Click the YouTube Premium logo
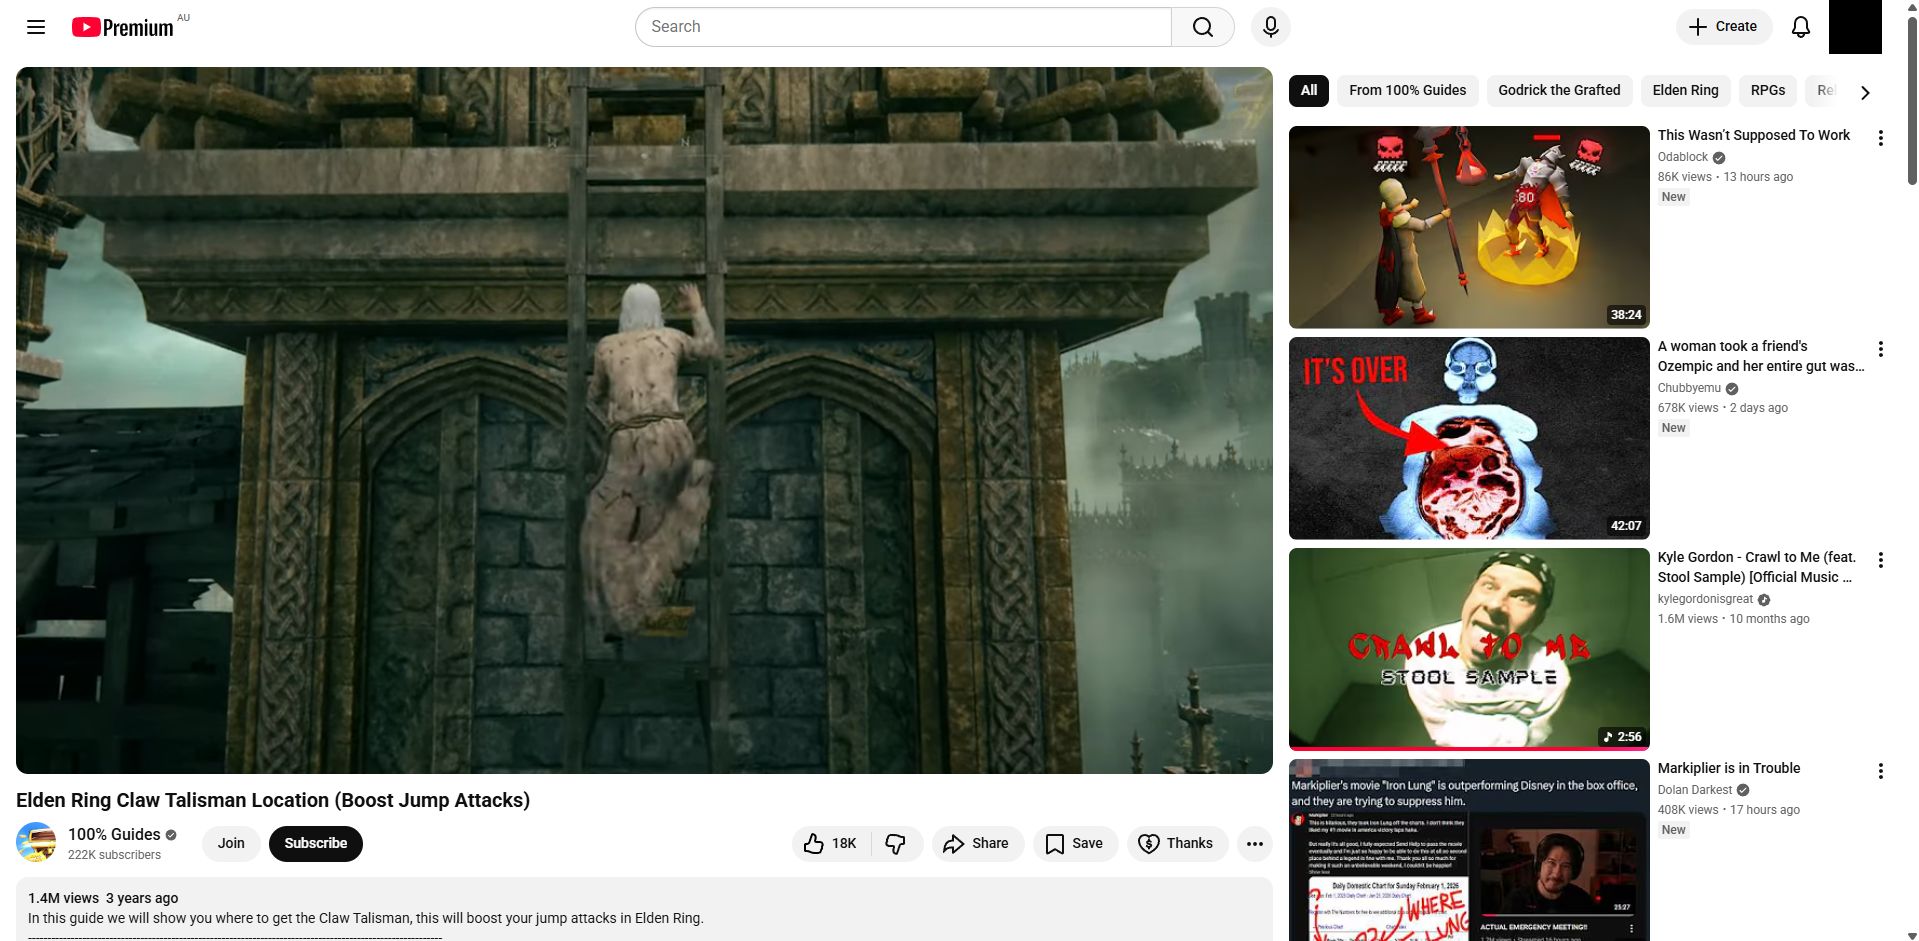 [124, 27]
